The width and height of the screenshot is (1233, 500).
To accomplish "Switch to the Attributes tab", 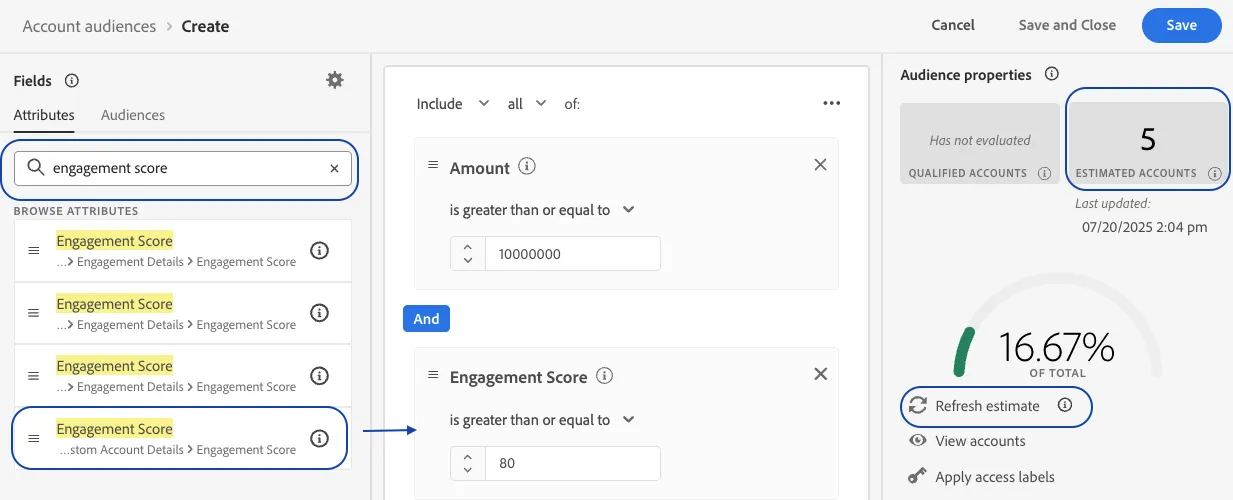I will pyautogui.click(x=44, y=115).
